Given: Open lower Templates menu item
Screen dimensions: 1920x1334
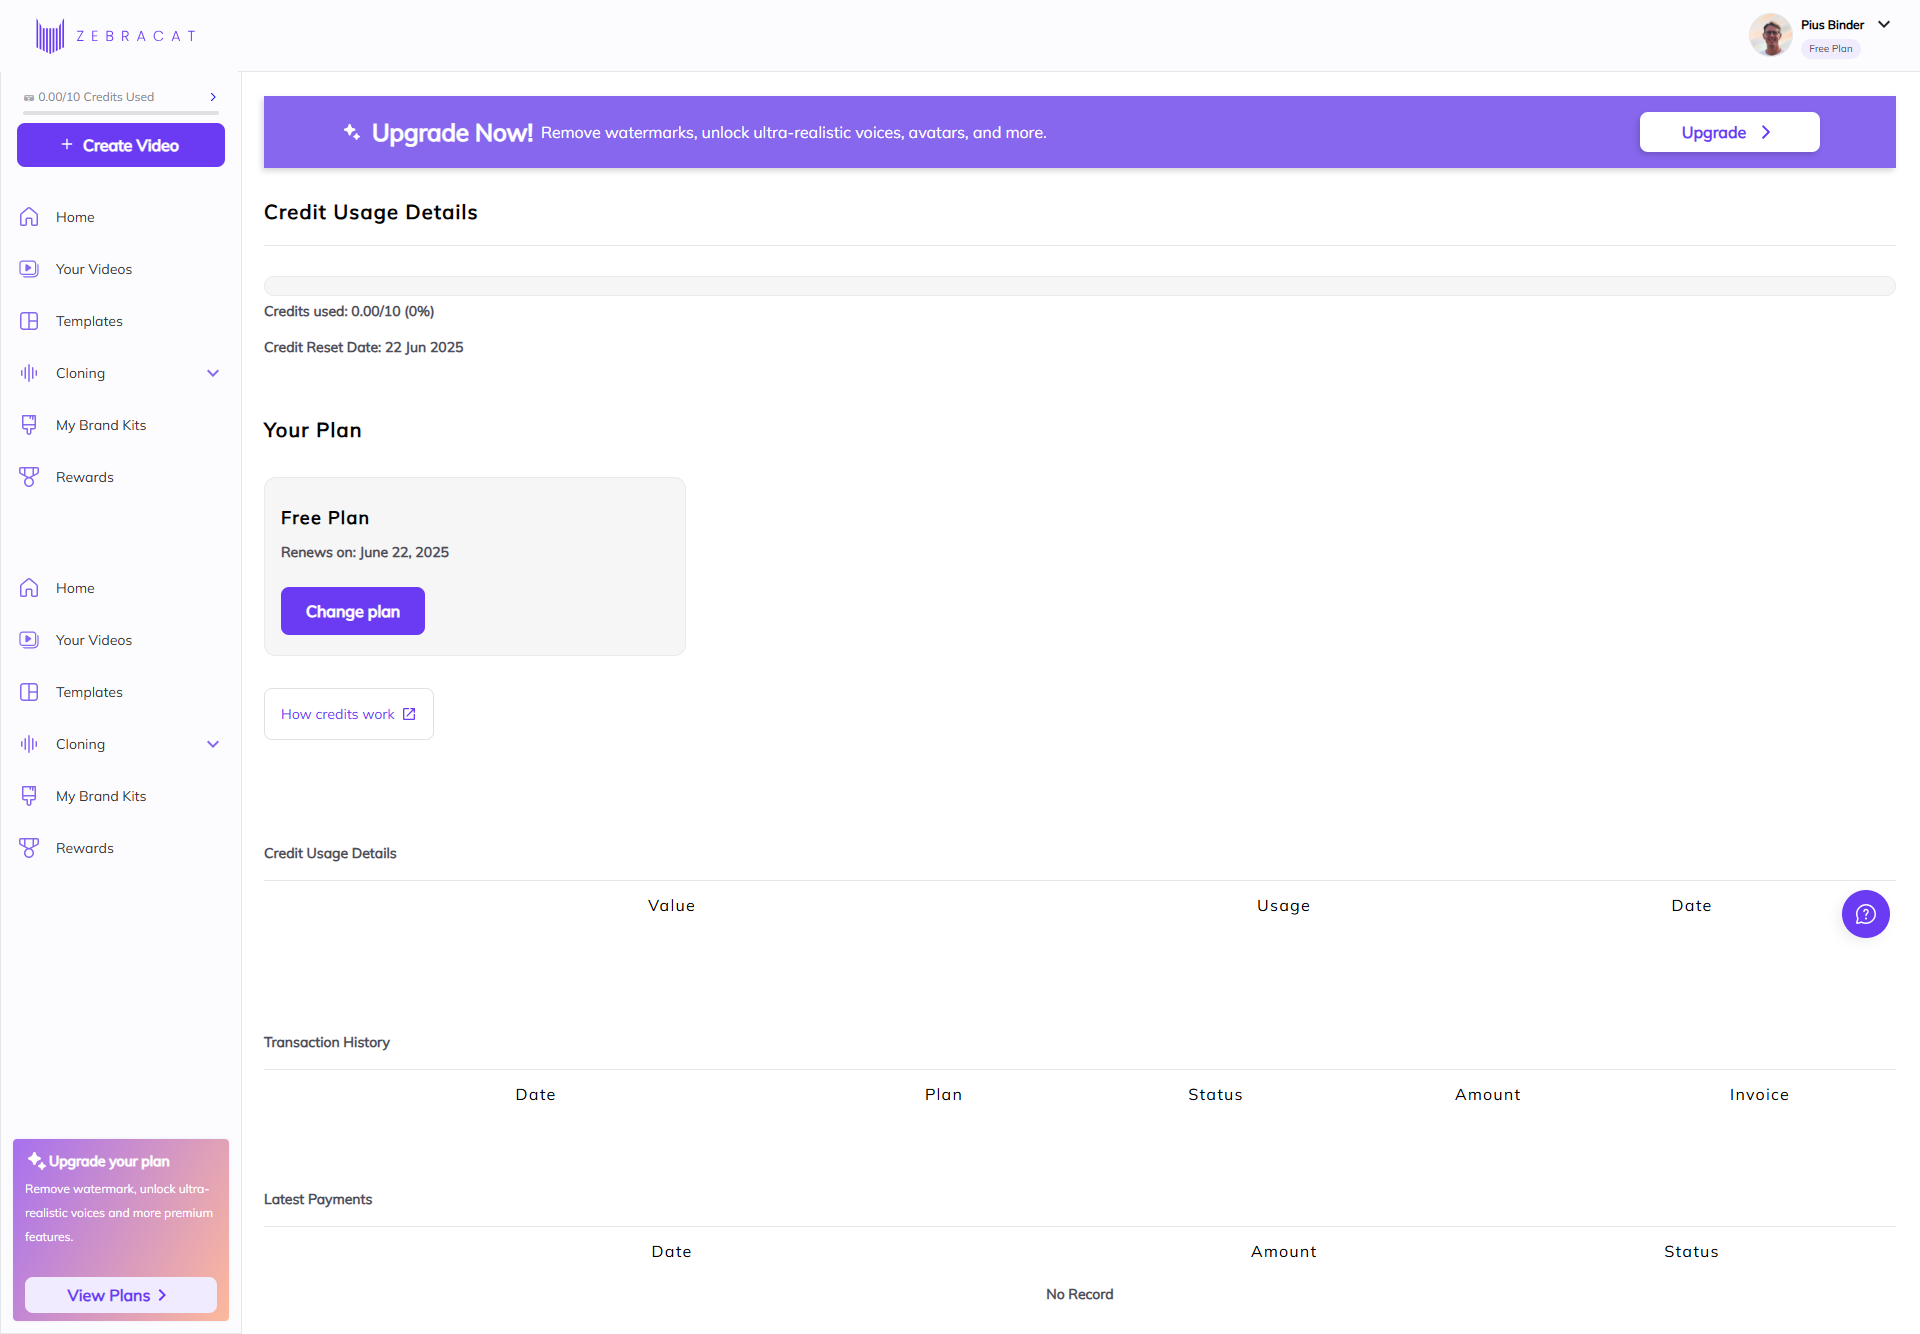Looking at the screenshot, I should [x=89, y=692].
